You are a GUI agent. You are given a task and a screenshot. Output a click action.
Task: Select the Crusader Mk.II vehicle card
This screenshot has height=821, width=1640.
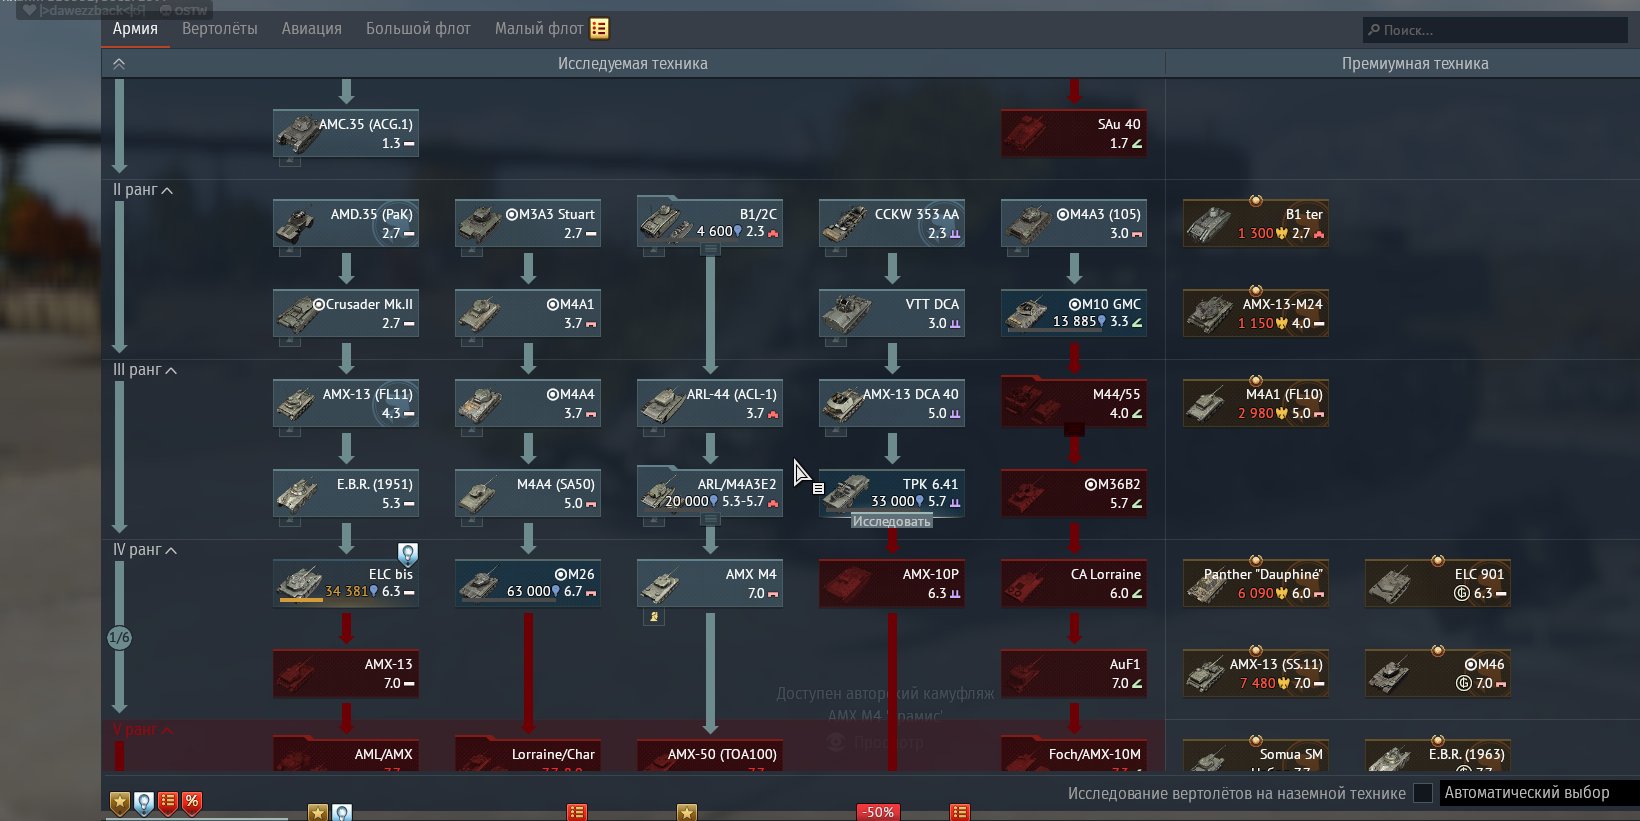(x=346, y=313)
